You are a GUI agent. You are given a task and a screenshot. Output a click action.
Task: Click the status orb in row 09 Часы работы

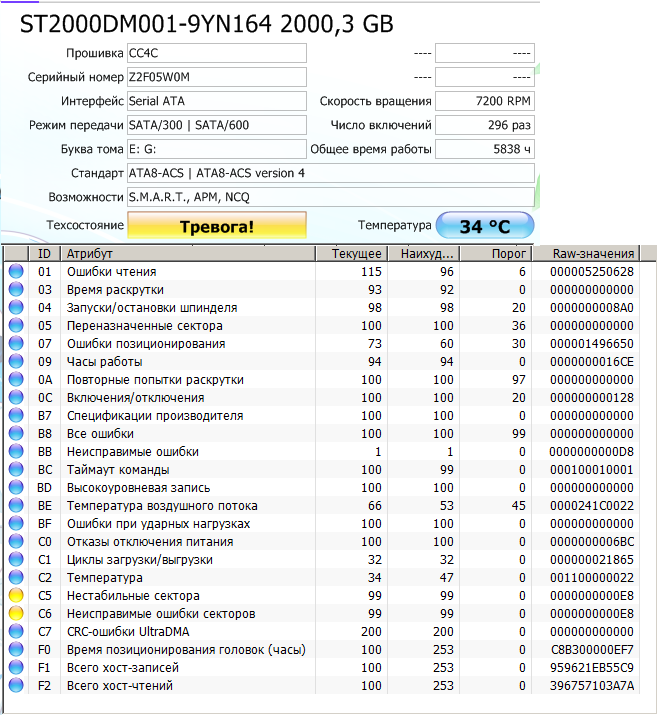tap(16, 362)
